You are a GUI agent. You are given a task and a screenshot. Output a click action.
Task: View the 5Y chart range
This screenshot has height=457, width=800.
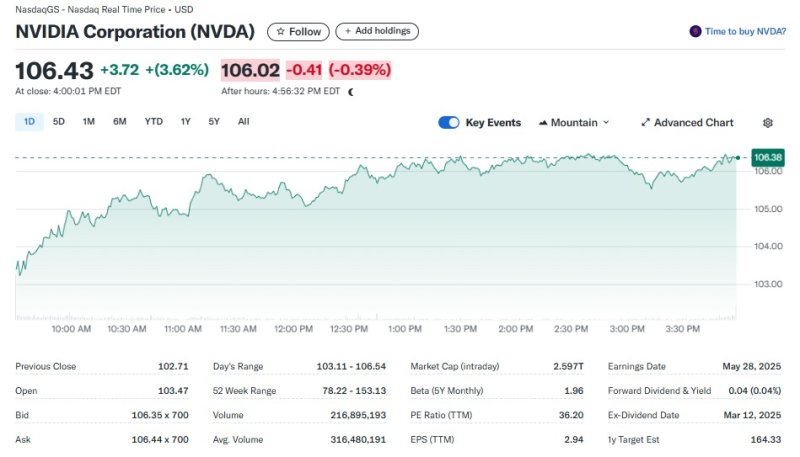(x=214, y=122)
